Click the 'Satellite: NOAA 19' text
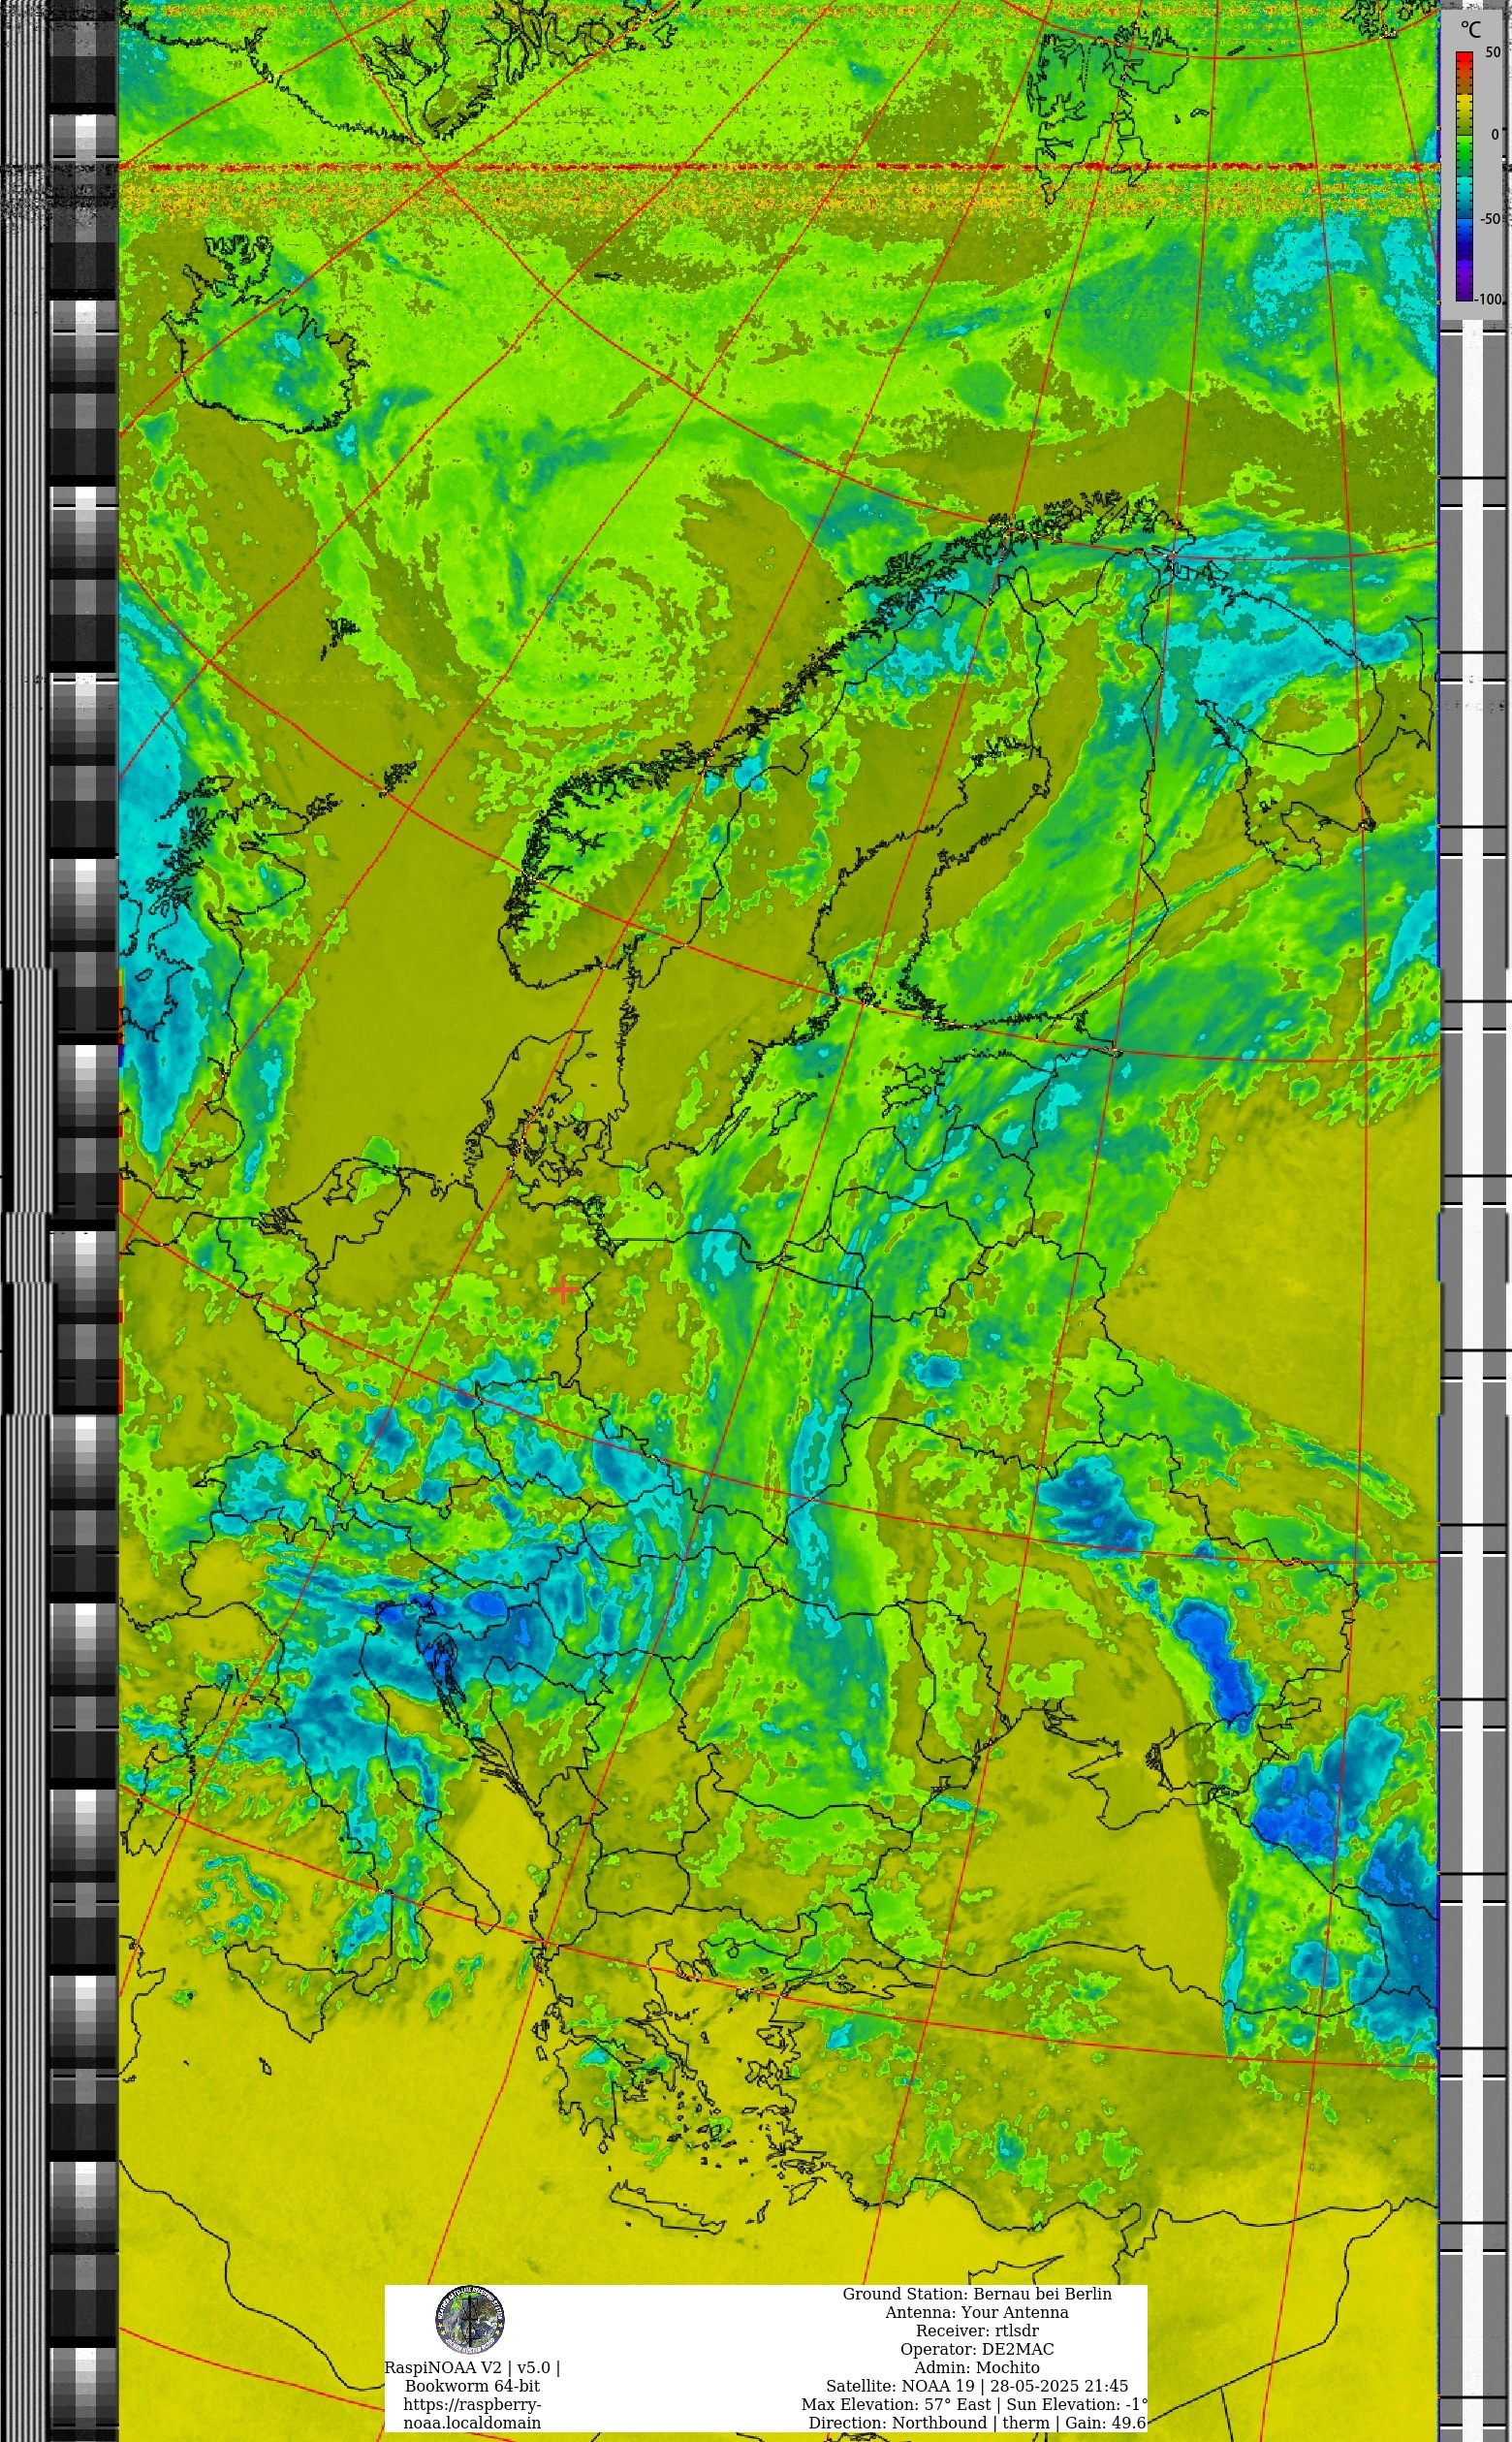 [900, 2386]
